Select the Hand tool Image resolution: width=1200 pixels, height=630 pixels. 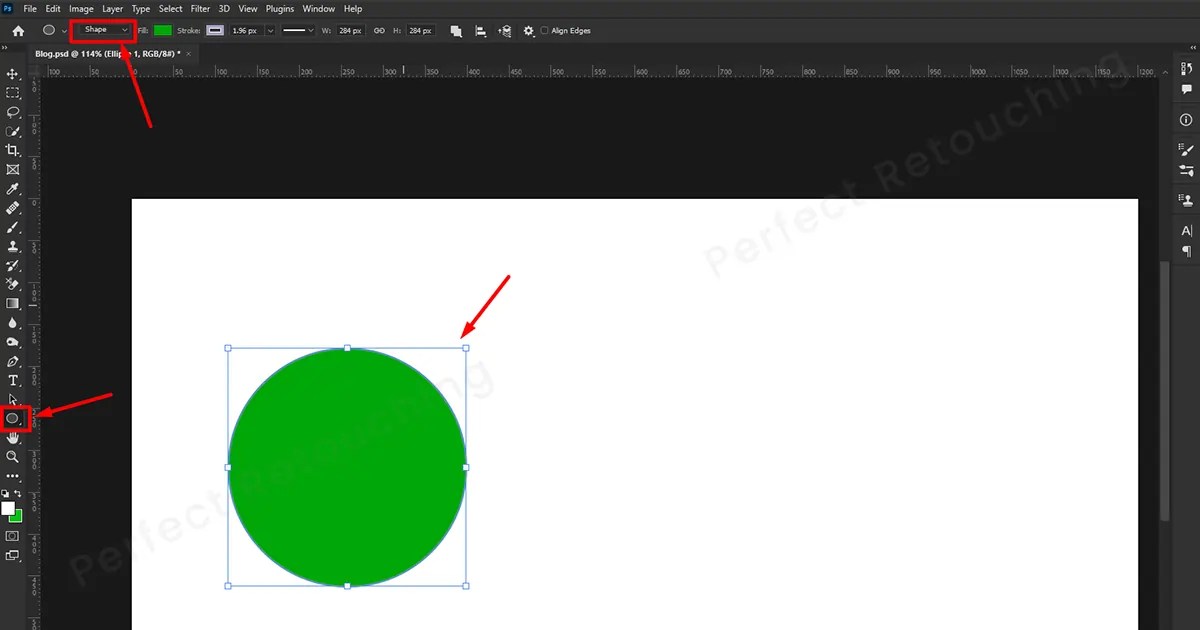tap(14, 437)
